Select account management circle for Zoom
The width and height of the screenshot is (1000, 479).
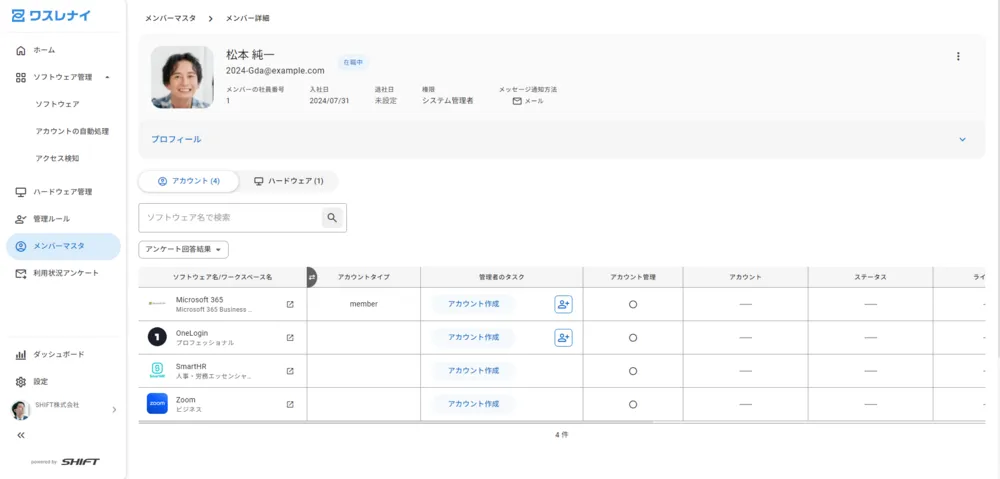pyautogui.click(x=633, y=404)
